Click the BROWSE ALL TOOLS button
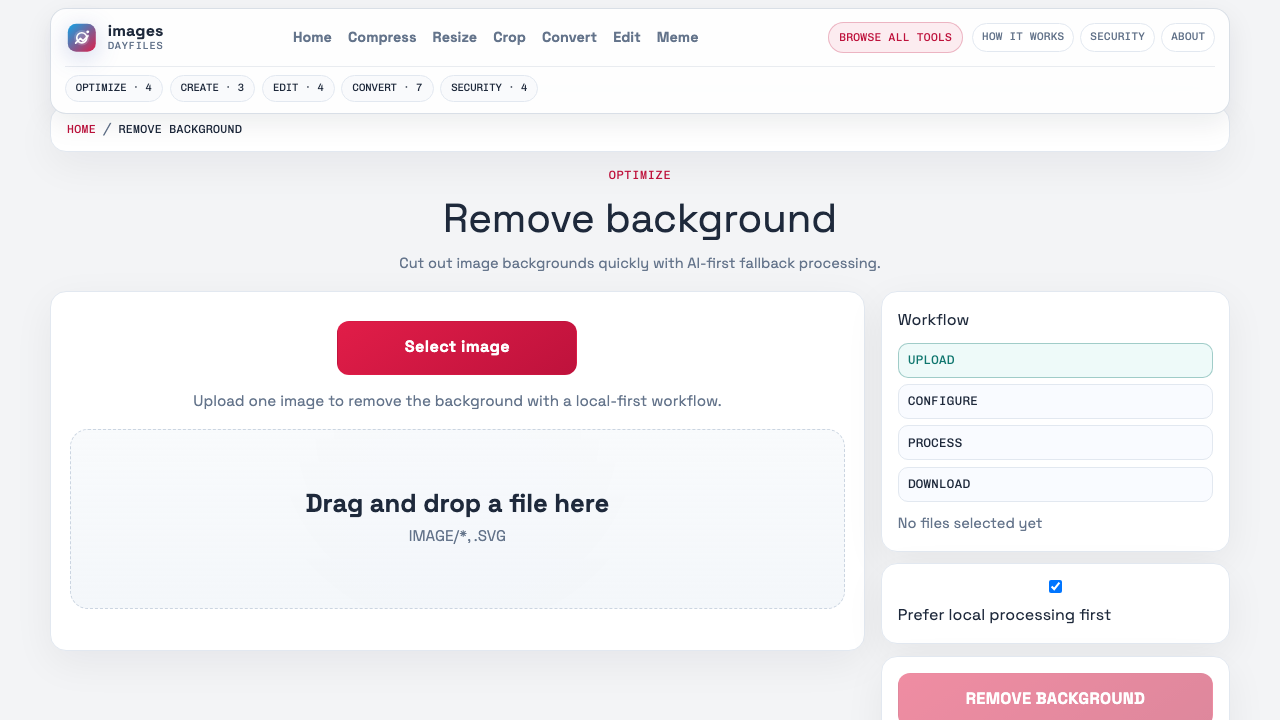Image resolution: width=1280 pixels, height=720 pixels. [x=894, y=37]
